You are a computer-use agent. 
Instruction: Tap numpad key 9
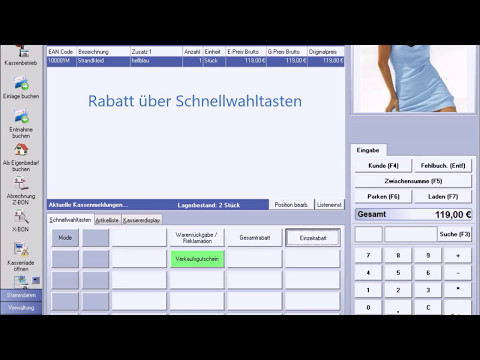tap(428, 255)
